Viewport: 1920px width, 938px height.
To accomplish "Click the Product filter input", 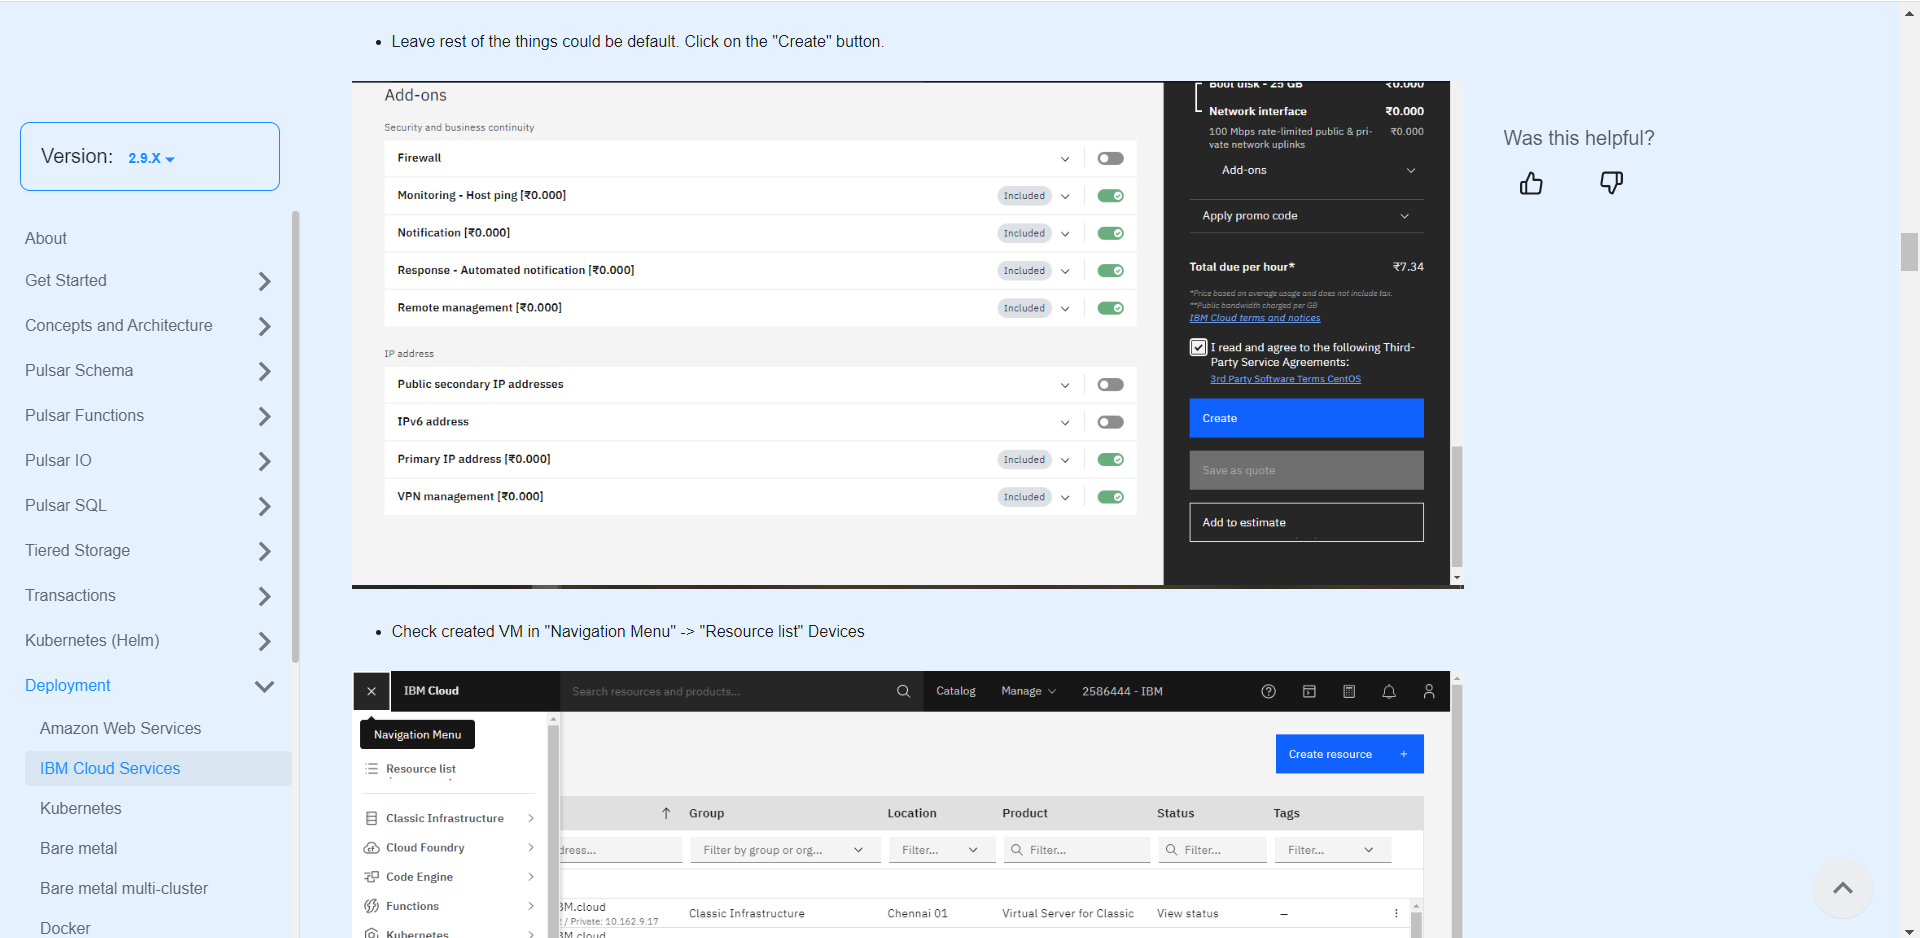I will (x=1075, y=850).
